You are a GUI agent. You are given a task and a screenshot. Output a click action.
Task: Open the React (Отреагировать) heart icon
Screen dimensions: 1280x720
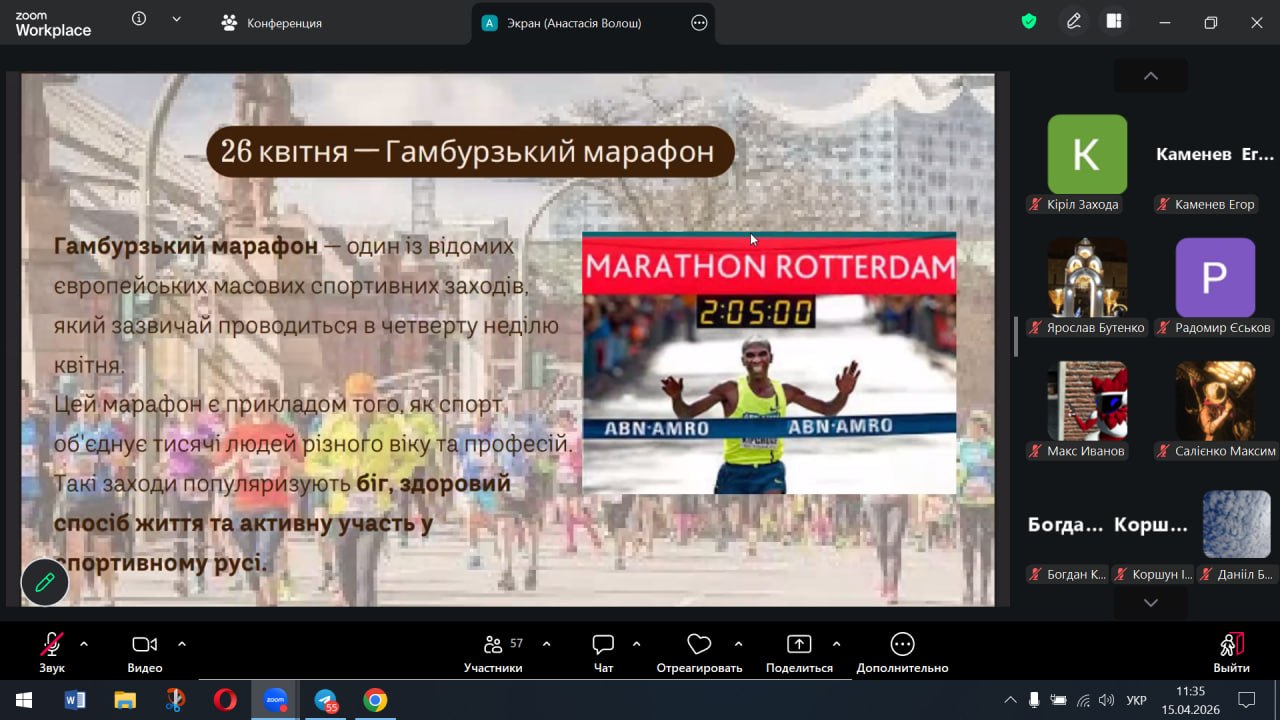point(699,644)
